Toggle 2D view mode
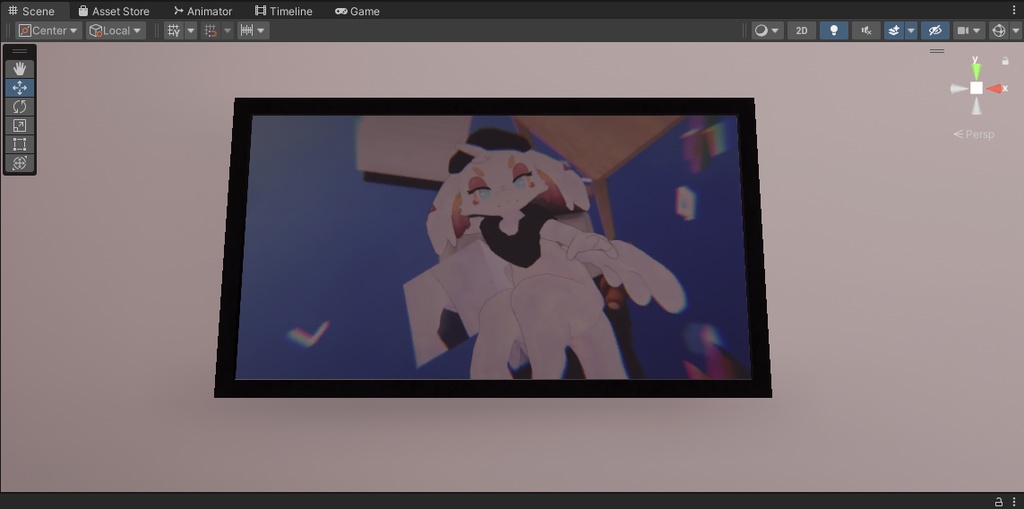This screenshot has width=1024, height=509. point(801,31)
